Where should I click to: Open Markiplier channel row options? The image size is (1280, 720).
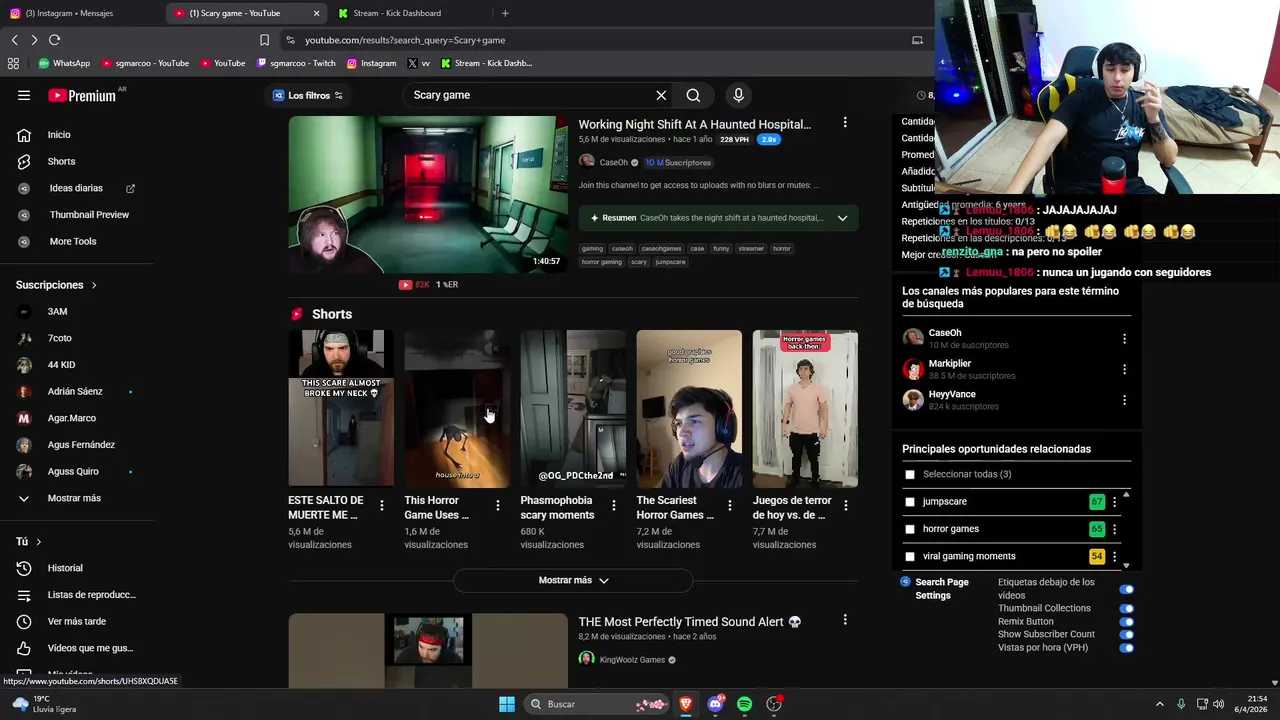point(1124,369)
